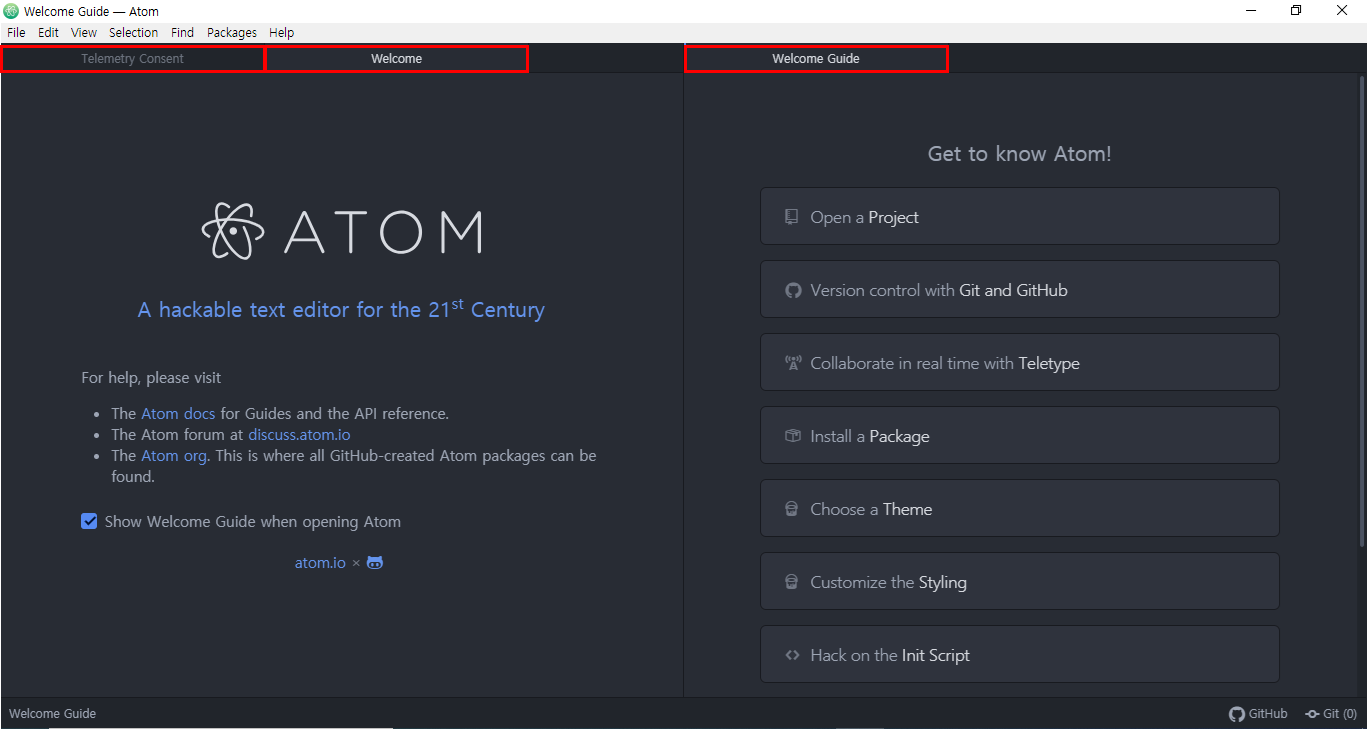Click the Get to know Atom! heading
Viewport: 1367px width, 729px height.
point(1019,154)
